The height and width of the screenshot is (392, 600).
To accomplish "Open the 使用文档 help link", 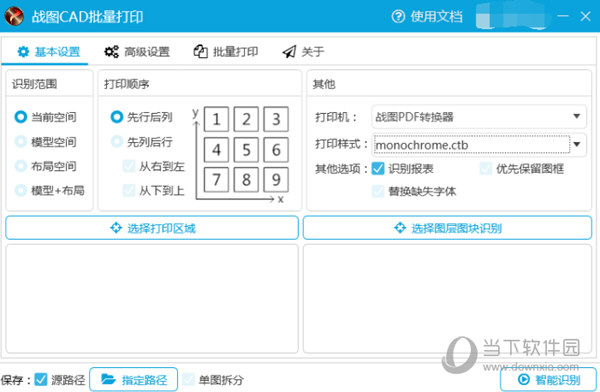I will [x=427, y=16].
